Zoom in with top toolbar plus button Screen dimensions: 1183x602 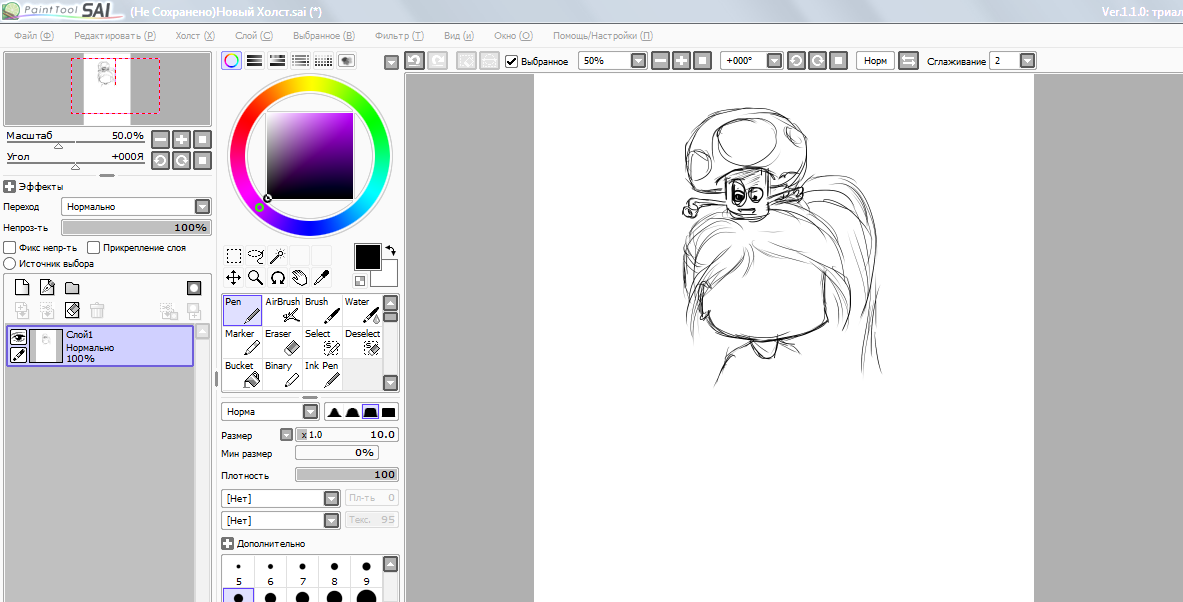[681, 60]
